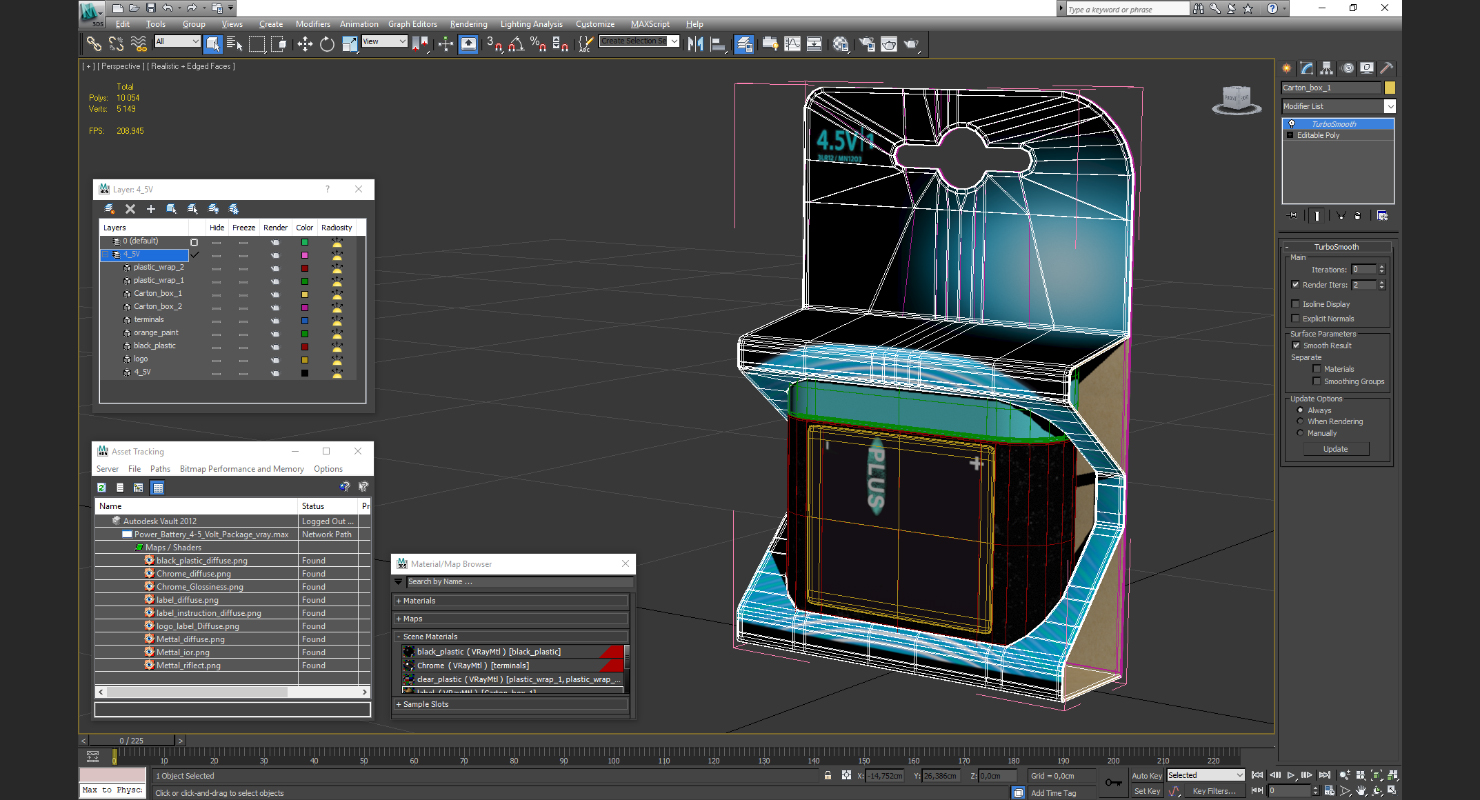This screenshot has width=1480, height=800.
Task: Select the When Rendering update option
Action: [1300, 422]
